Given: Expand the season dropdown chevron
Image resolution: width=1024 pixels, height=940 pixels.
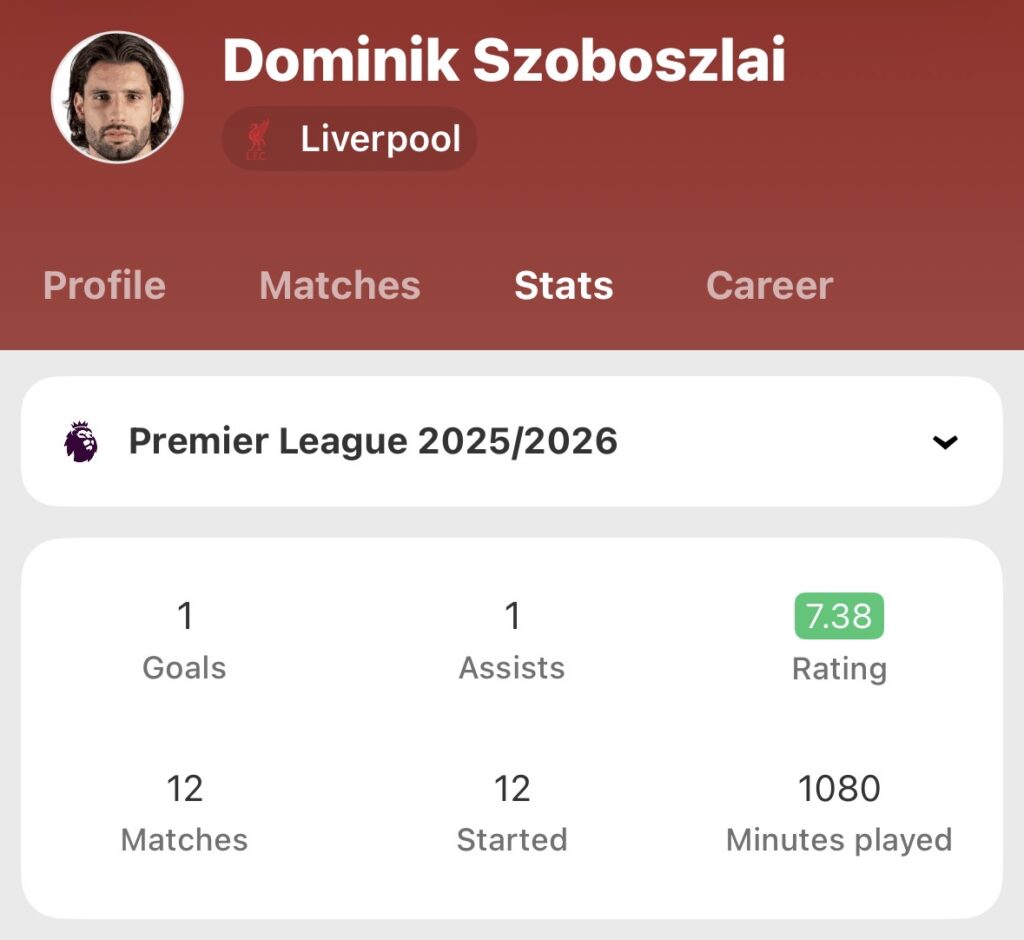Looking at the screenshot, I should [945, 442].
